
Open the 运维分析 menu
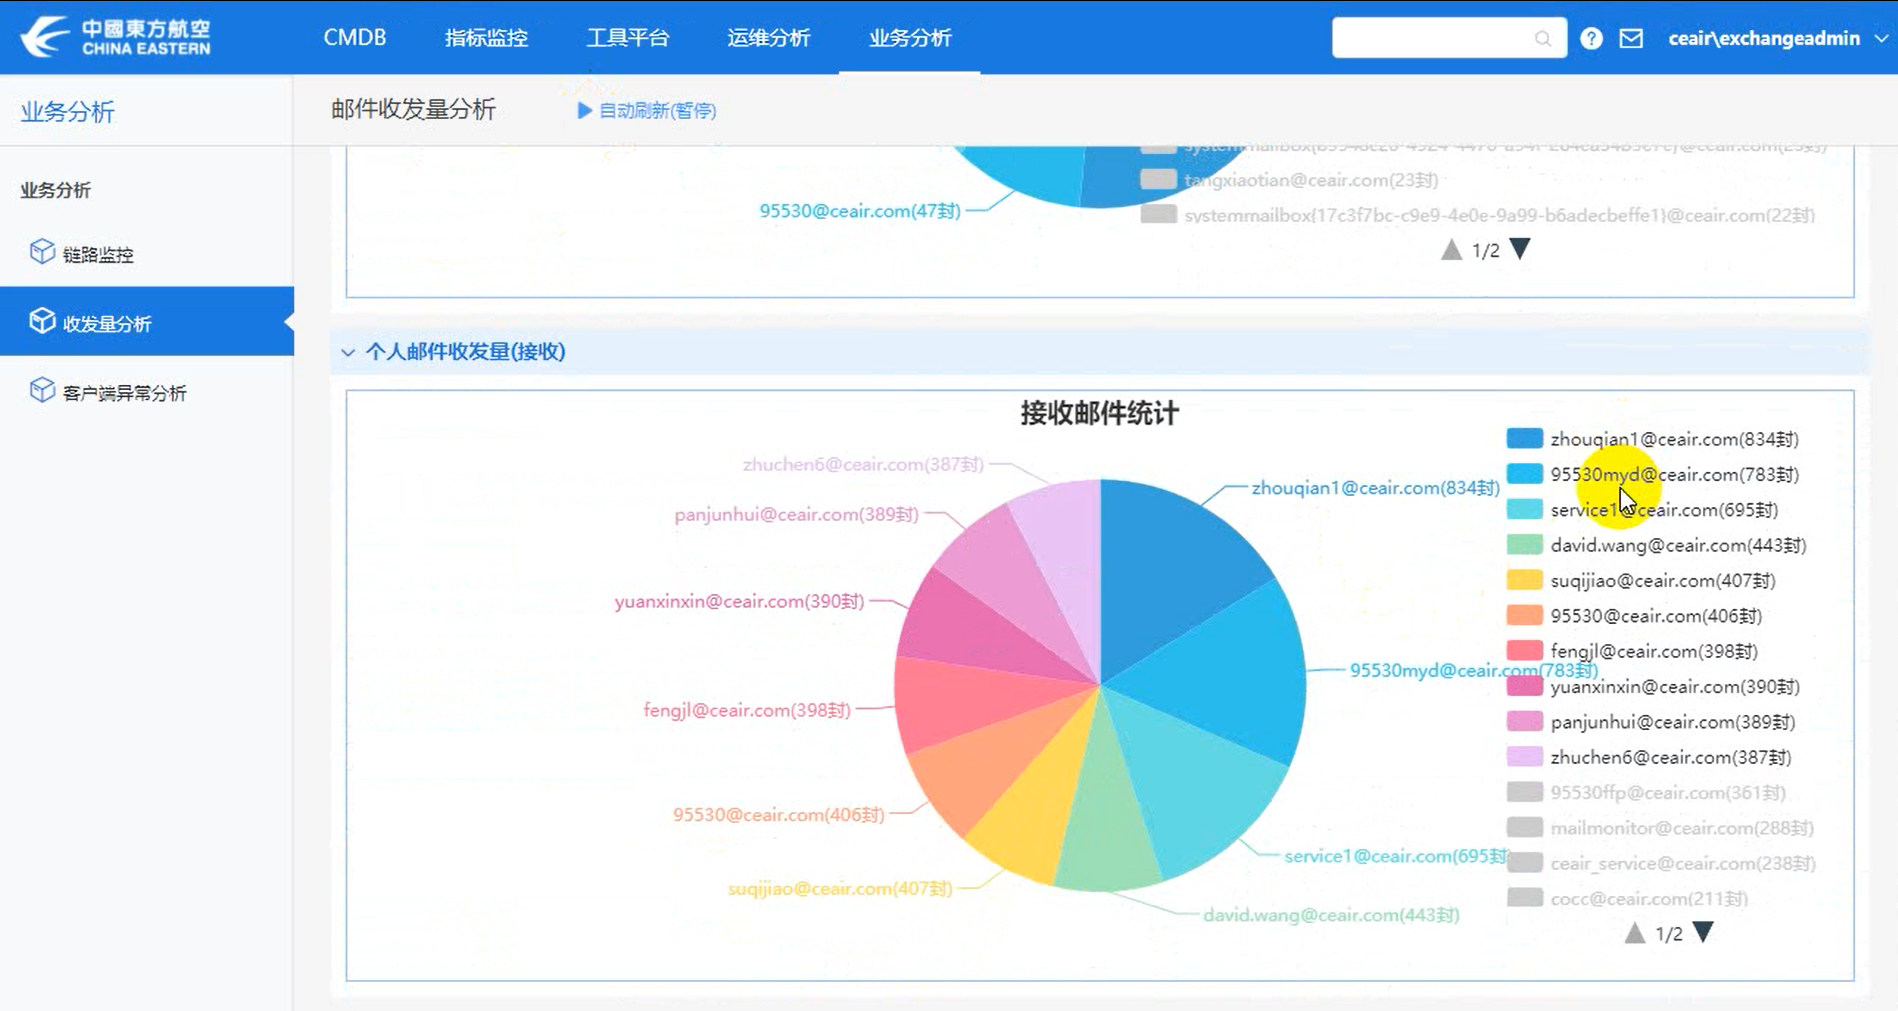(x=768, y=37)
